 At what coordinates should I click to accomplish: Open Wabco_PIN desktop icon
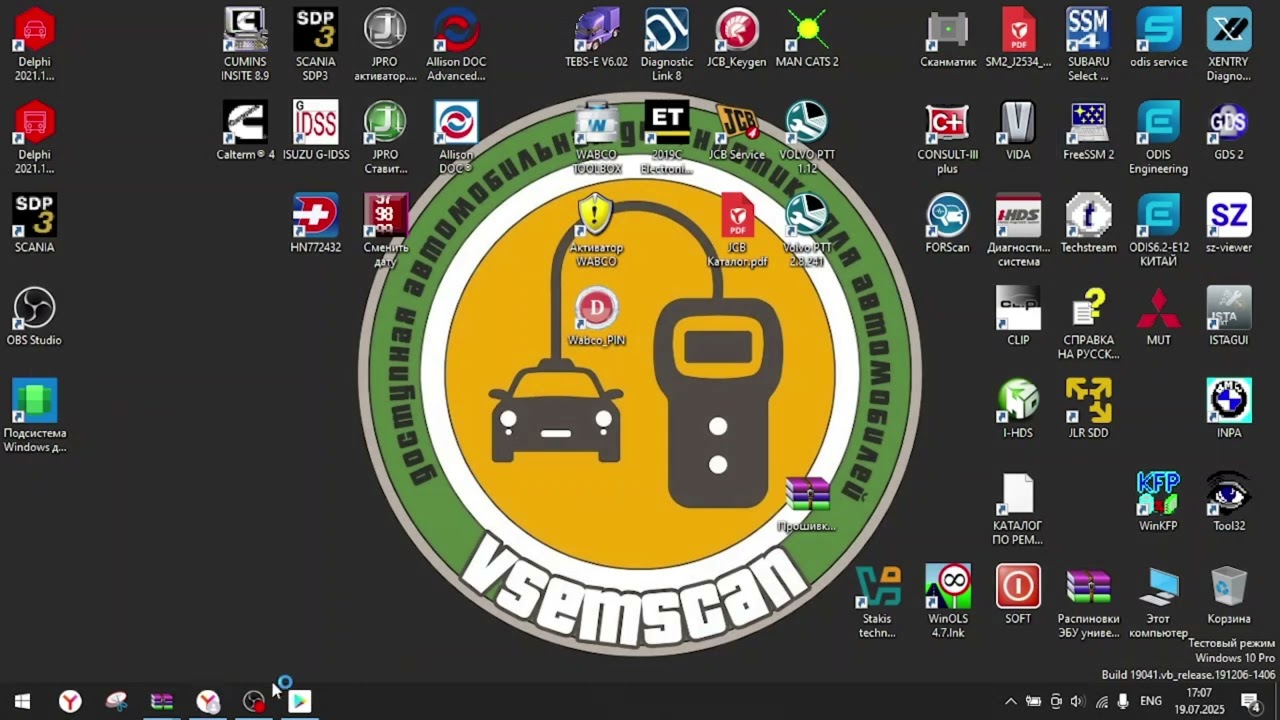point(597,317)
